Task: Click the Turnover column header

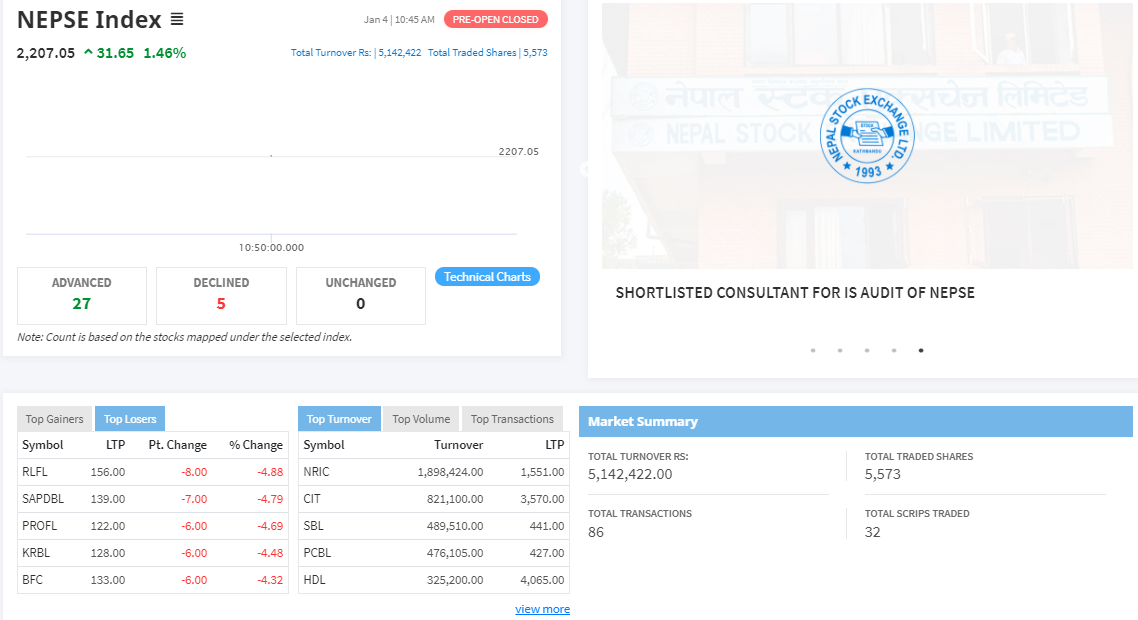Action: 459,445
